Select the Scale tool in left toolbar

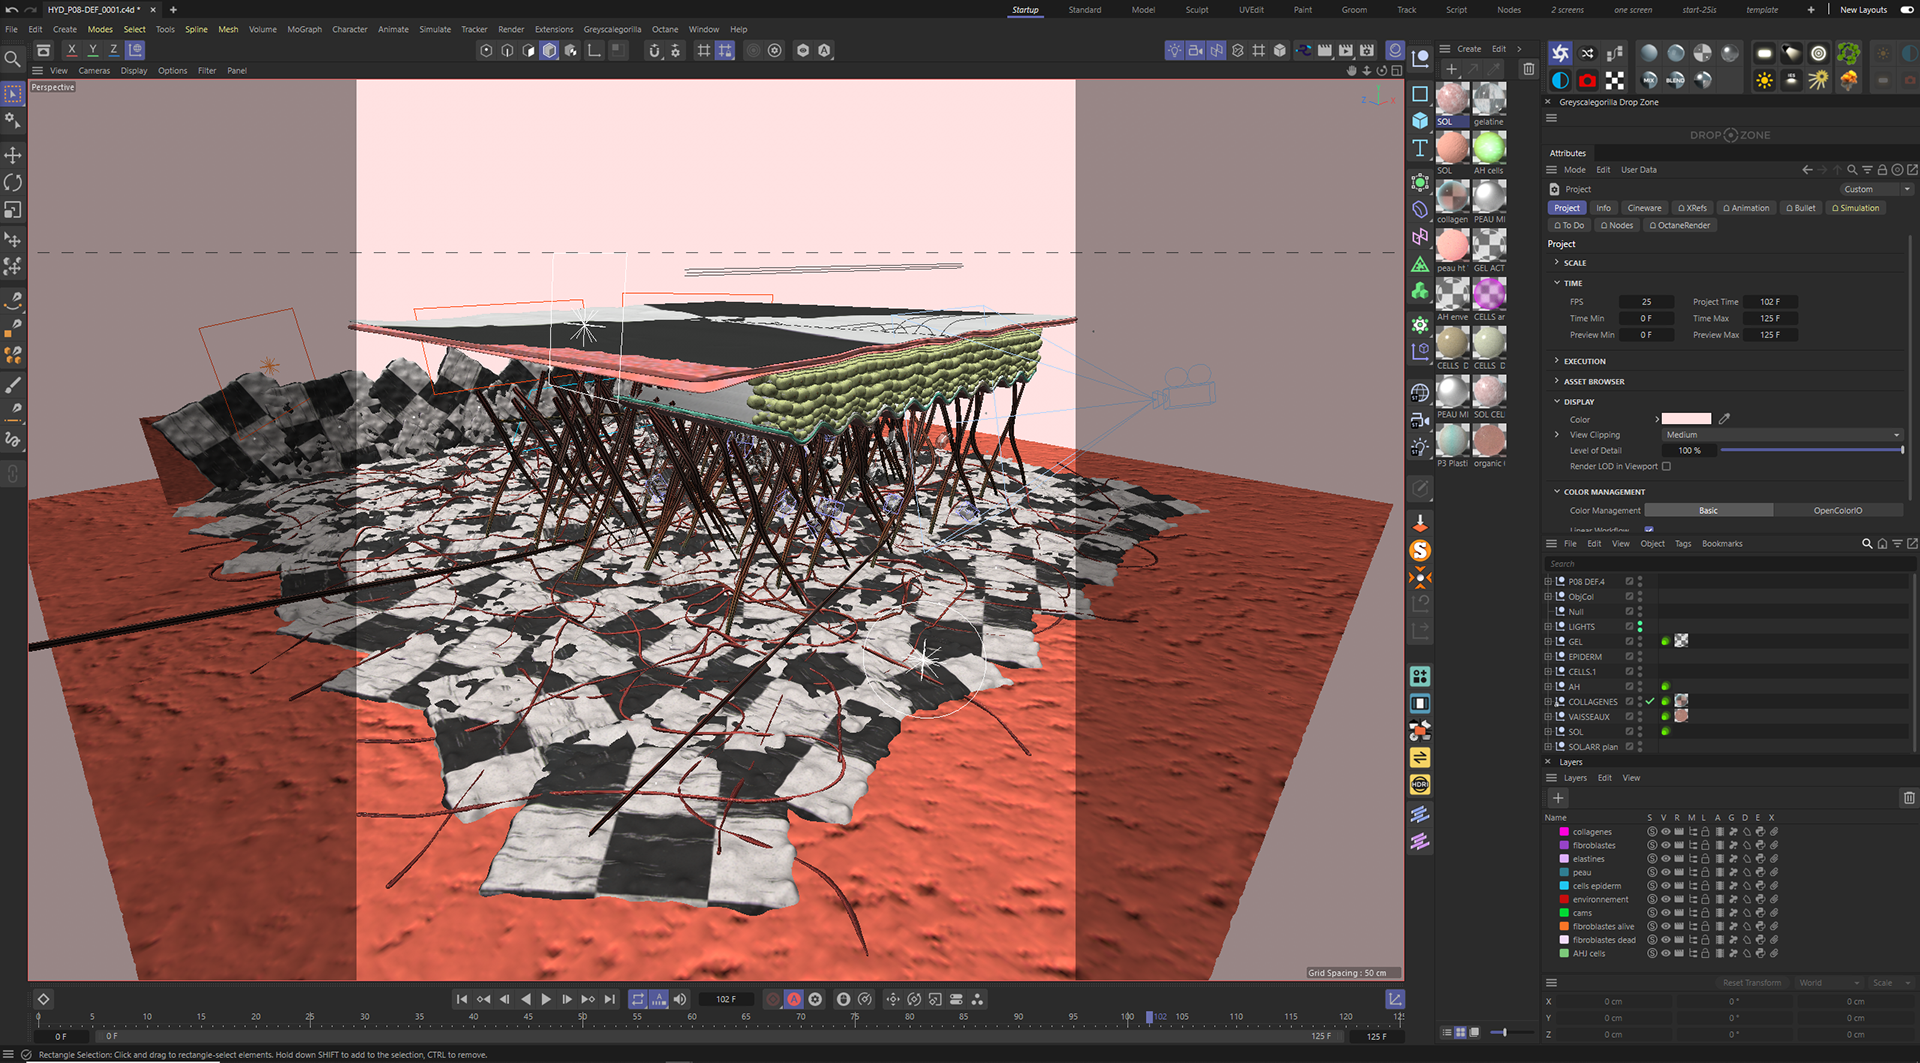(13, 210)
